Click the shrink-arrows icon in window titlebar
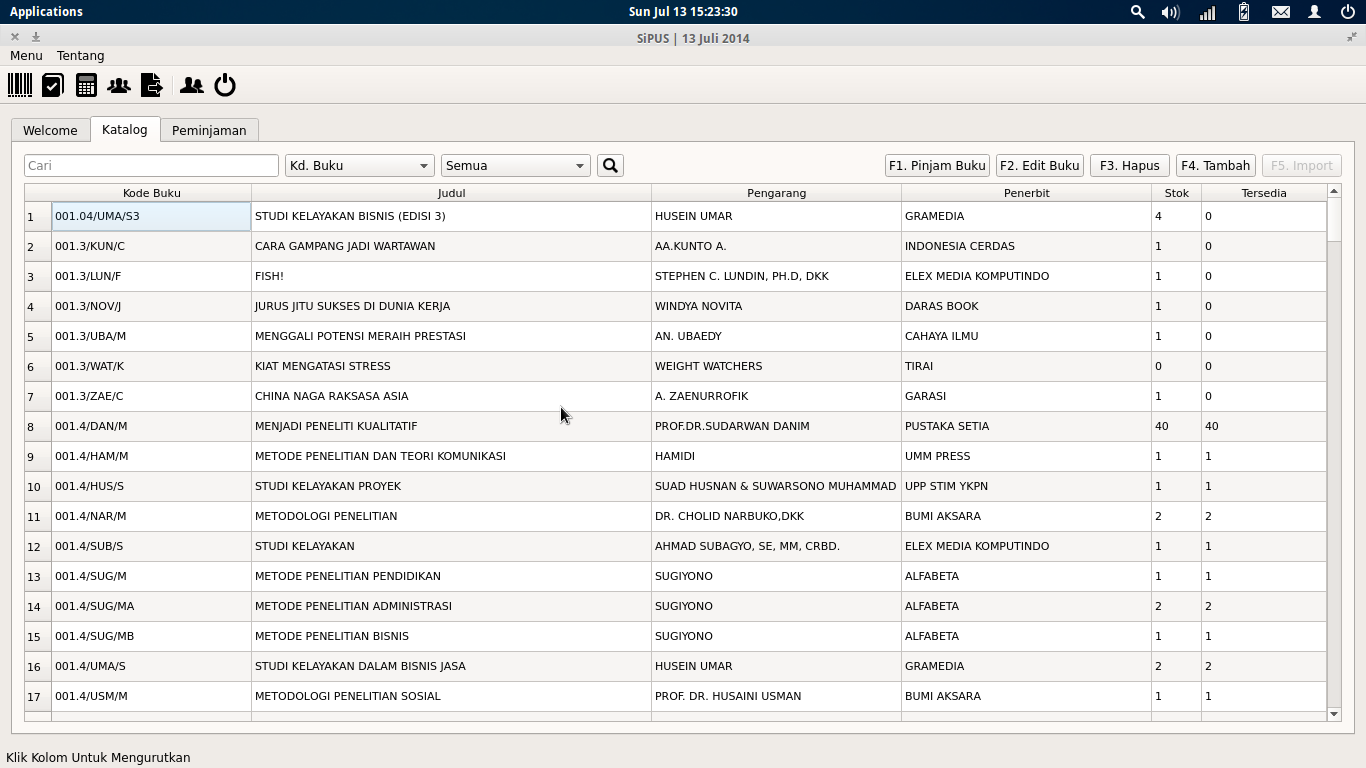Image resolution: width=1366 pixels, height=768 pixels. [x=1352, y=37]
